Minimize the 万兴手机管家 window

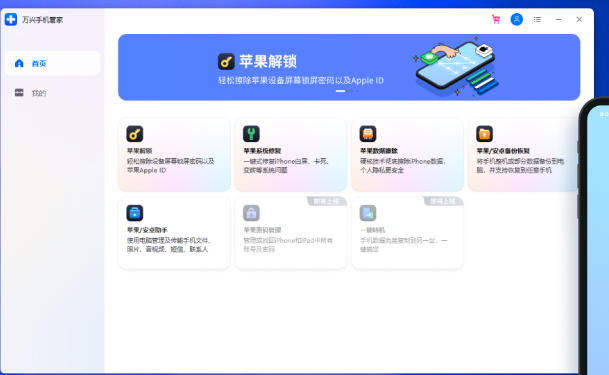point(559,19)
